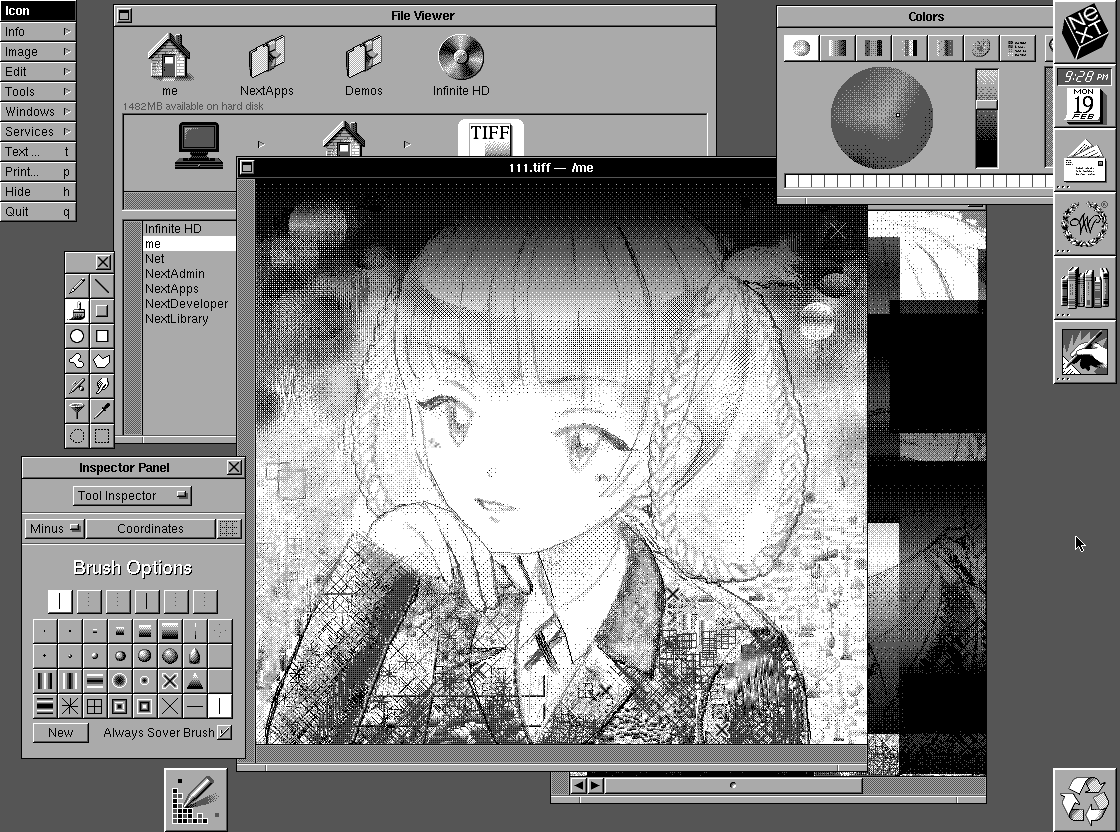
Task: Open the Minus popup menu
Action: pos(54,529)
